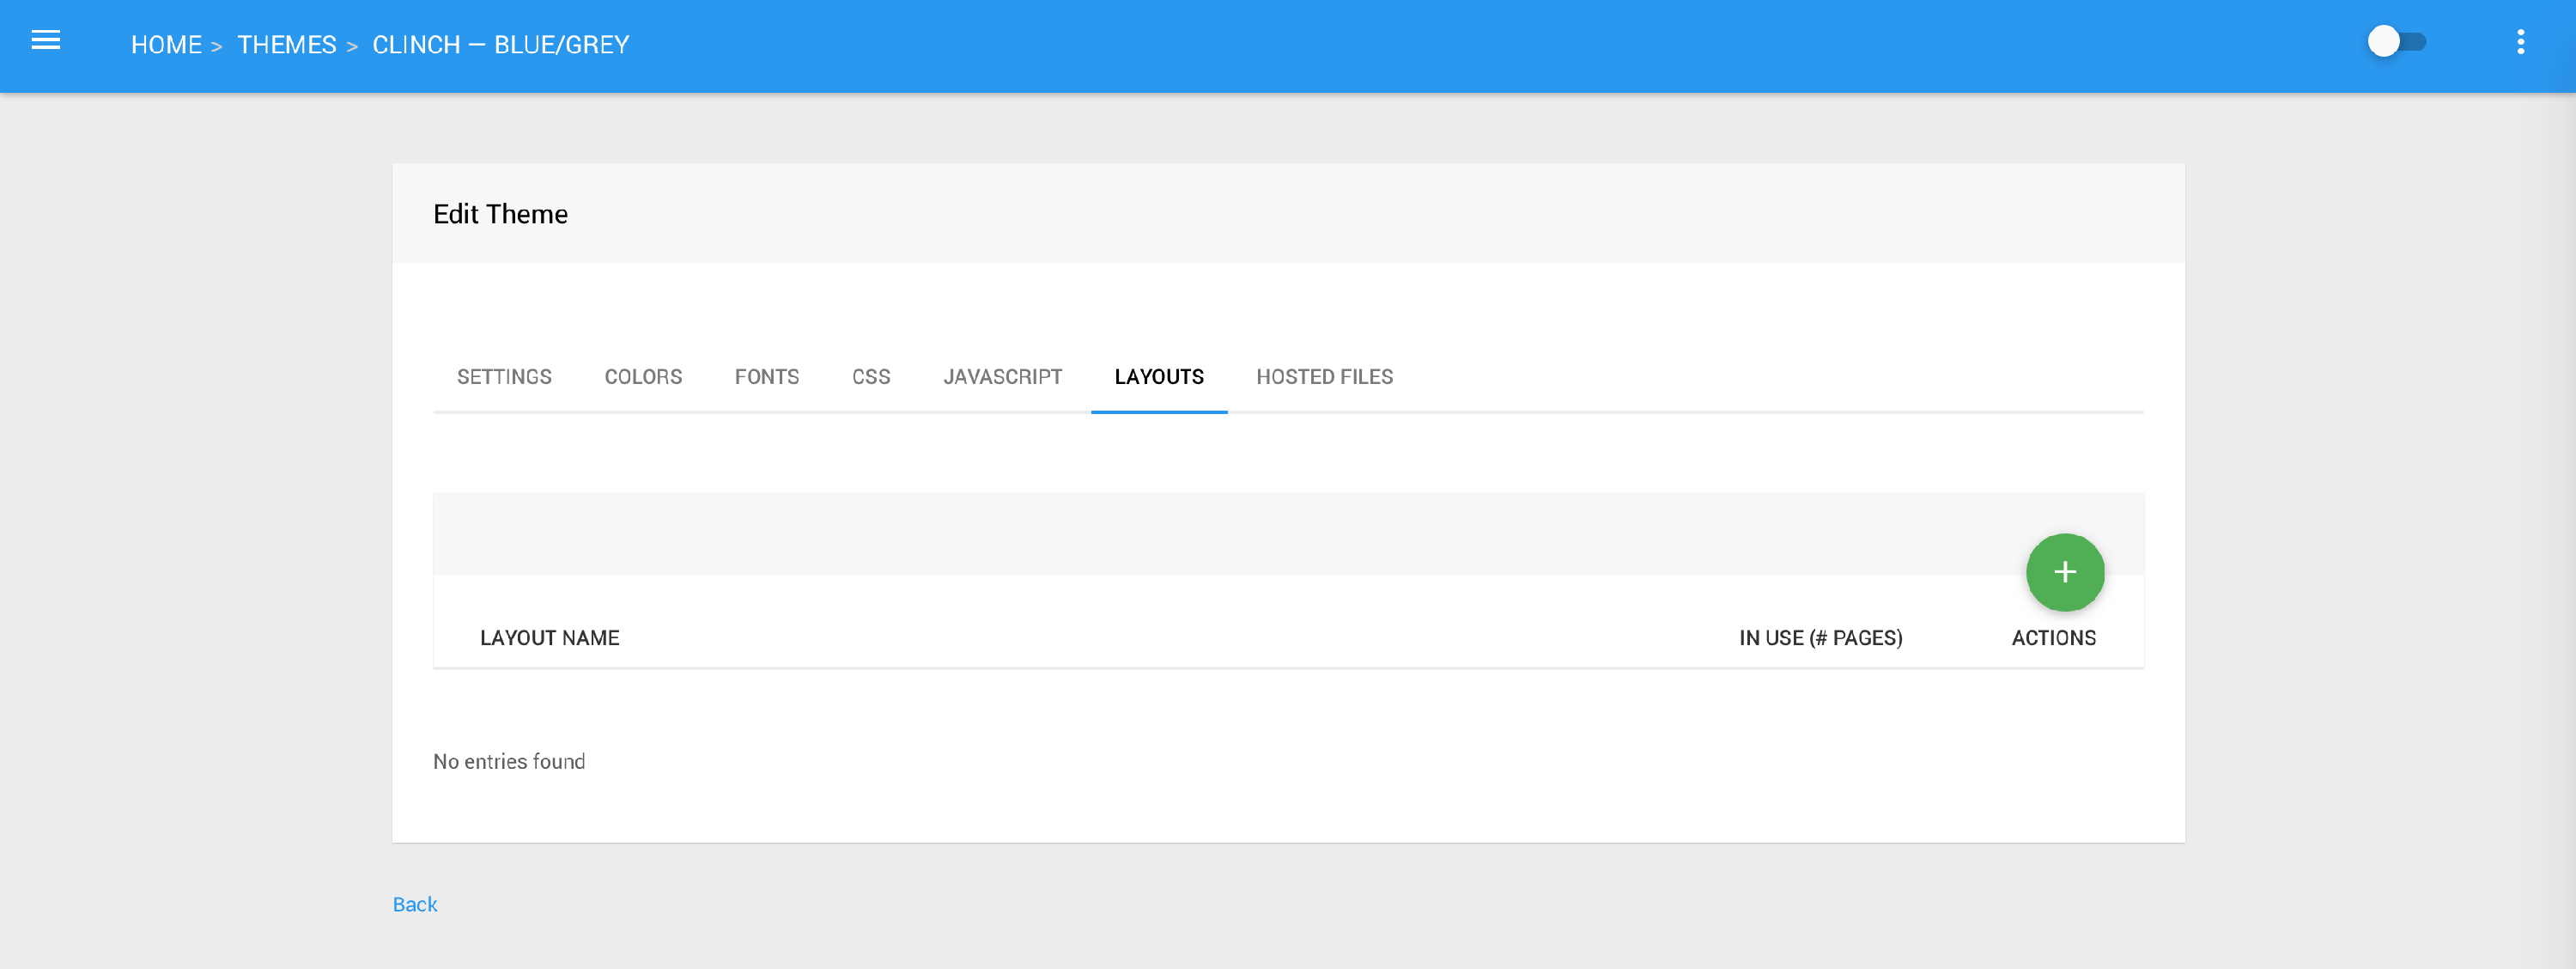
Task: Click the Actions column header
Action: point(2052,638)
